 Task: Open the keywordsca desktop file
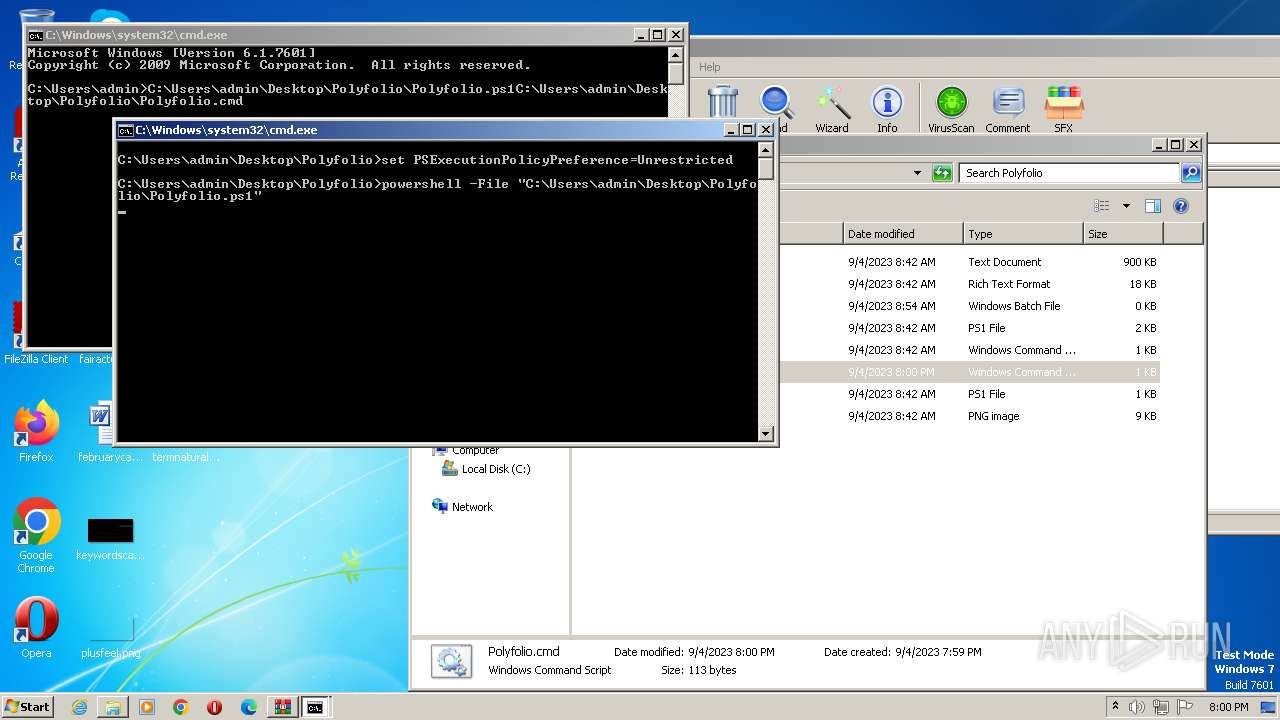(x=110, y=540)
